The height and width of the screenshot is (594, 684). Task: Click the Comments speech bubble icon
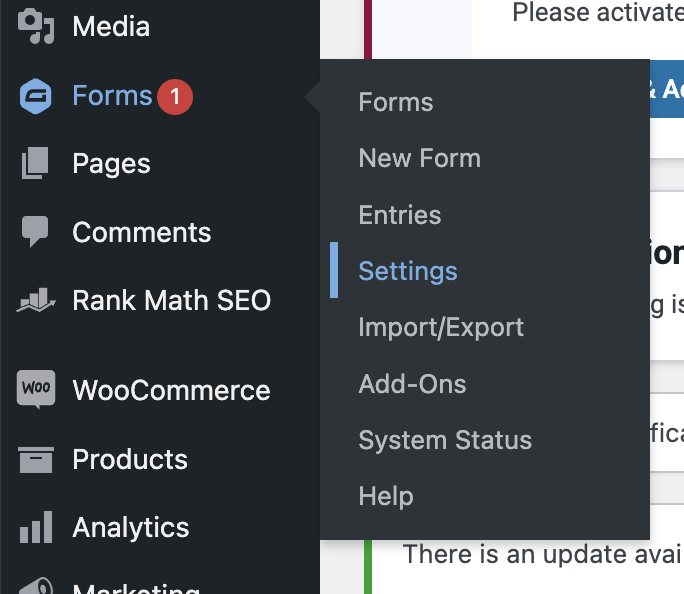(35, 231)
